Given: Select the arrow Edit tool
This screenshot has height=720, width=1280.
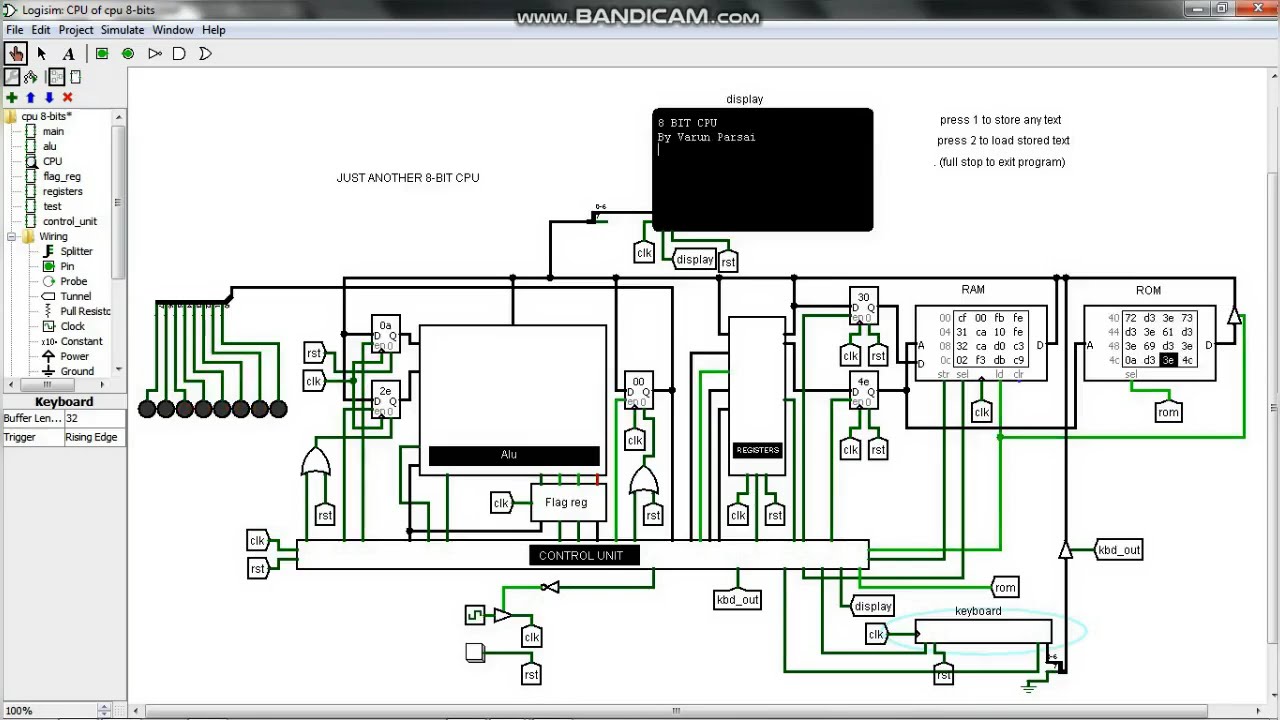Looking at the screenshot, I should (x=42, y=54).
